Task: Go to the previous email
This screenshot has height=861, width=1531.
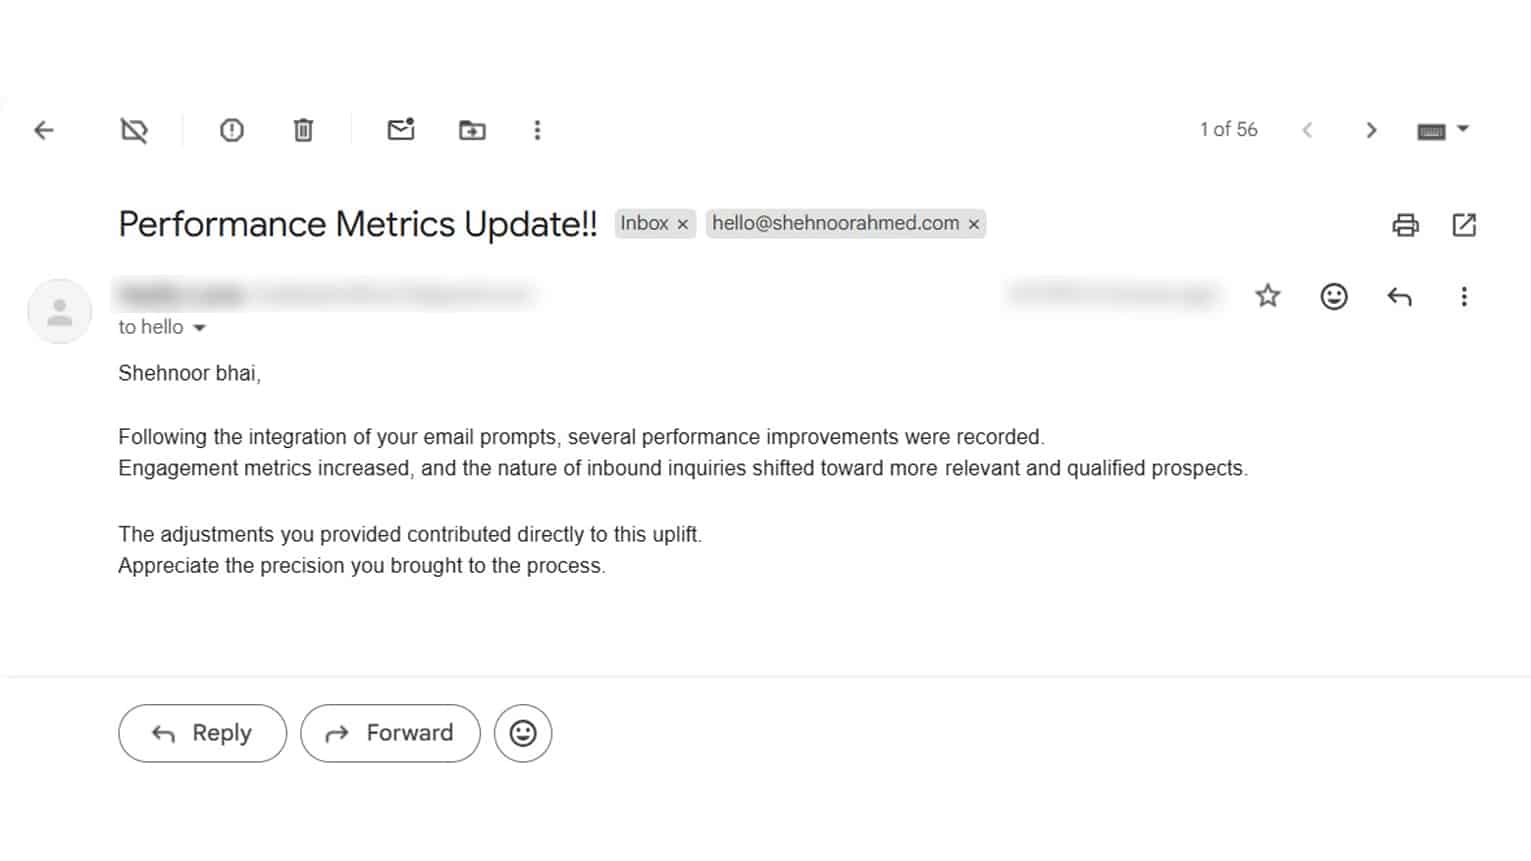Action: pos(1307,130)
